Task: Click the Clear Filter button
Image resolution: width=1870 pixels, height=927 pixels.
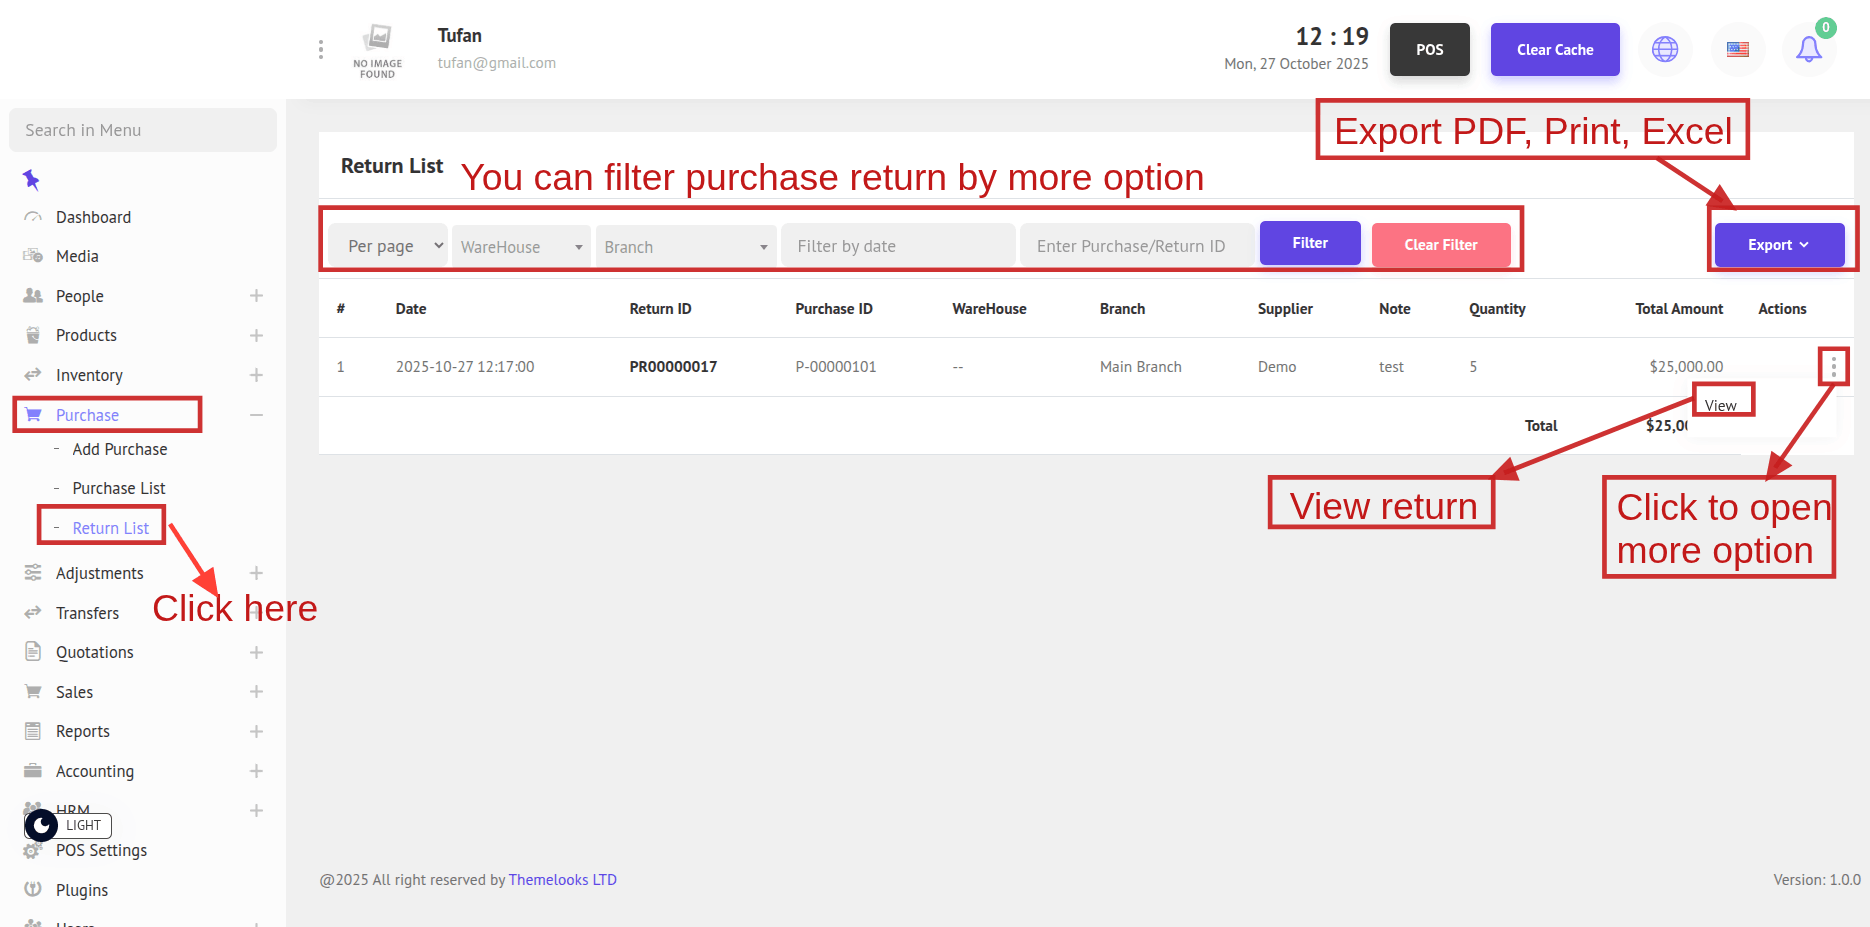Action: [x=1440, y=245]
